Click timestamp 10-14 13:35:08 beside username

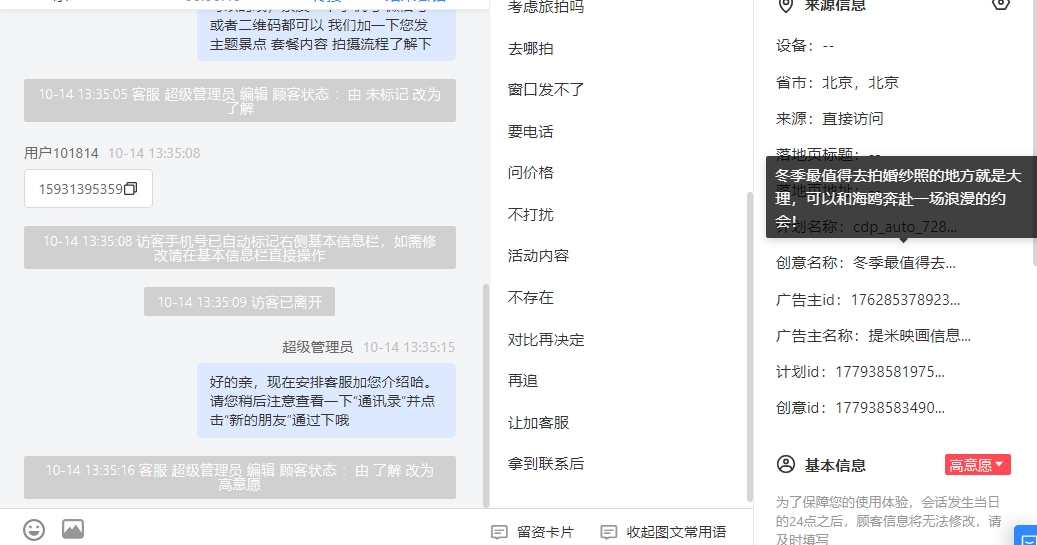tap(154, 153)
